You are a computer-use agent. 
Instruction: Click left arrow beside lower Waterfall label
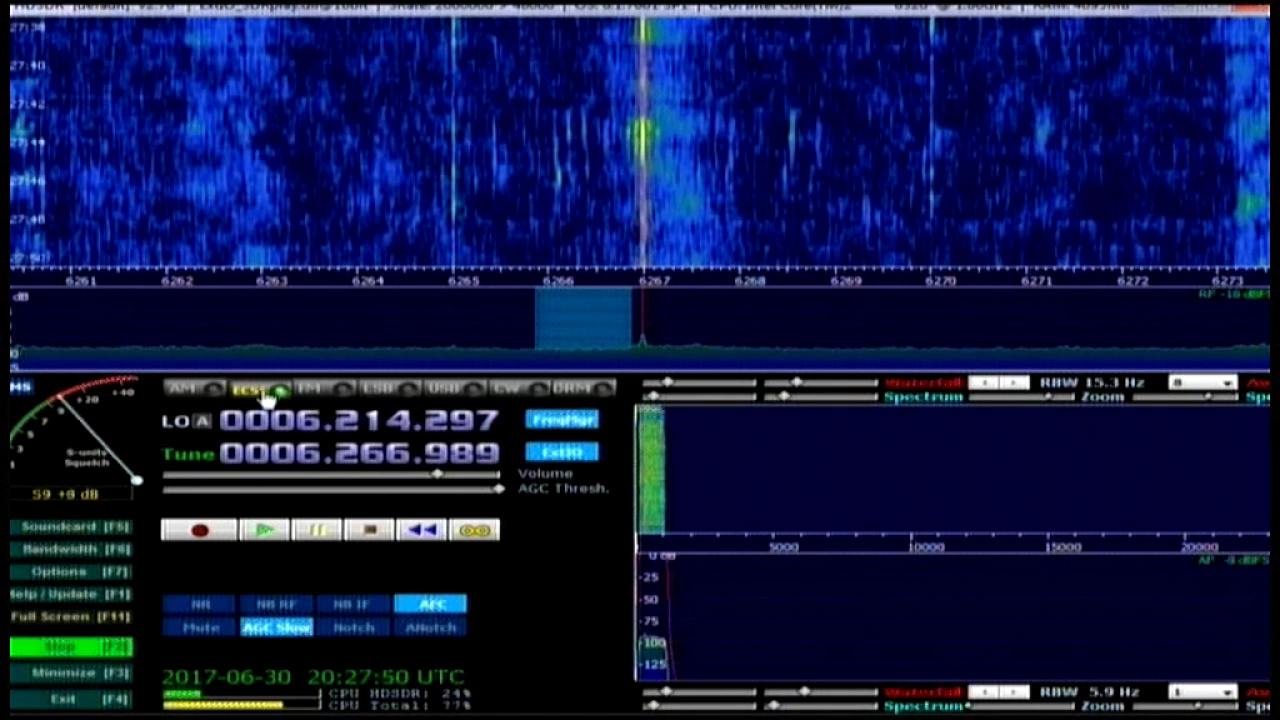click(985, 692)
